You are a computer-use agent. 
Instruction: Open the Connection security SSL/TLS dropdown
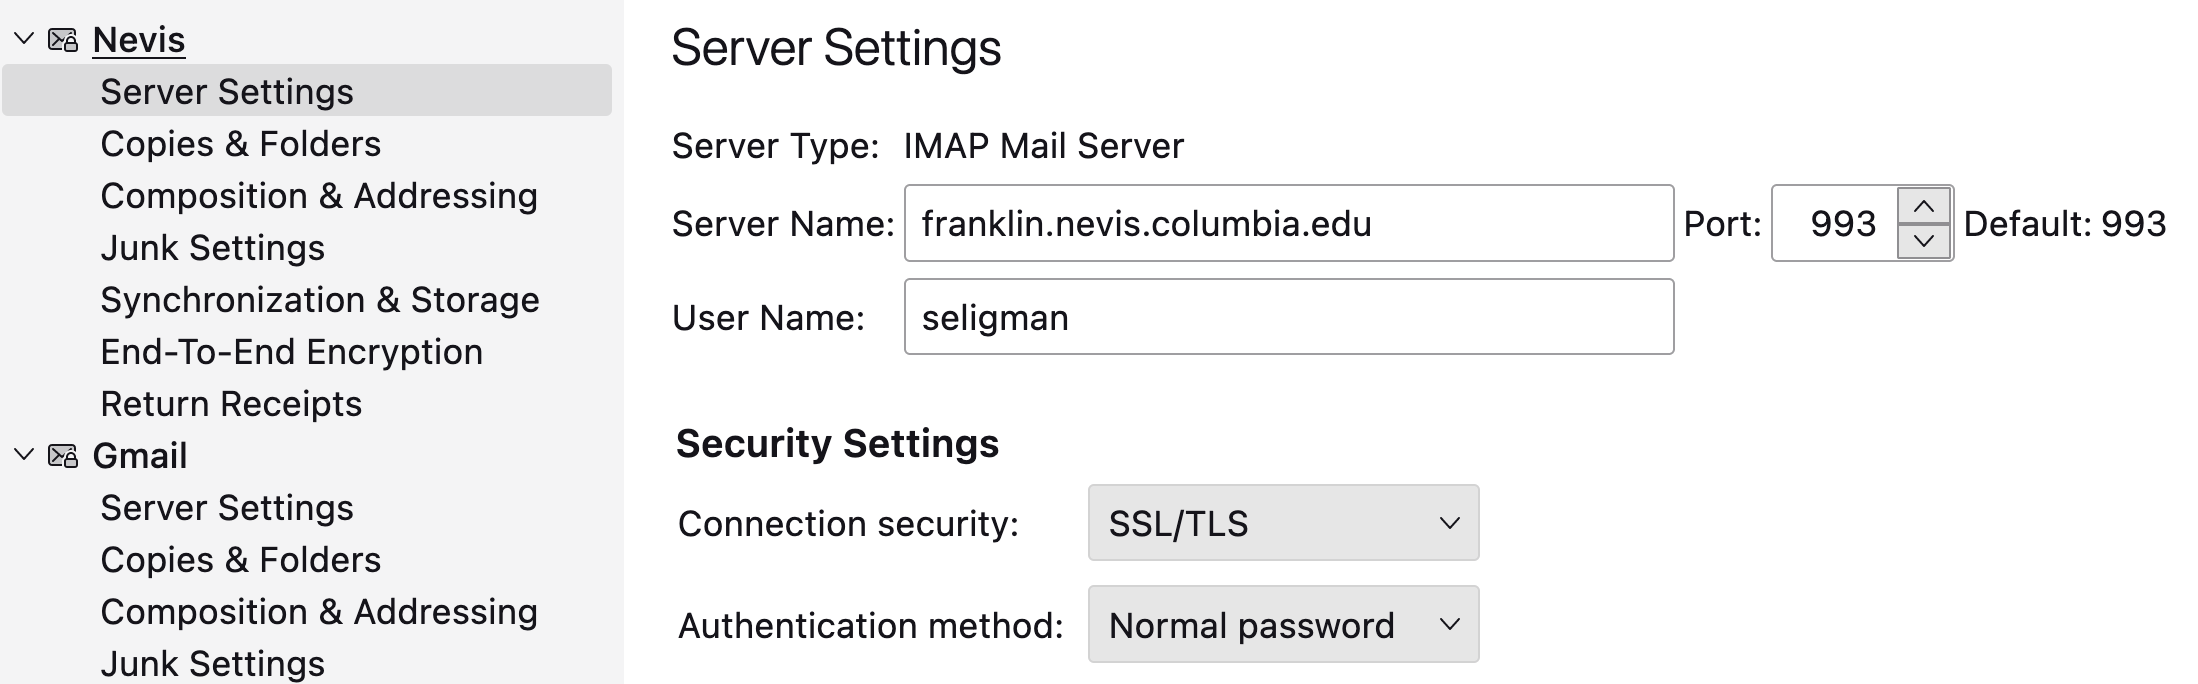coord(1283,523)
